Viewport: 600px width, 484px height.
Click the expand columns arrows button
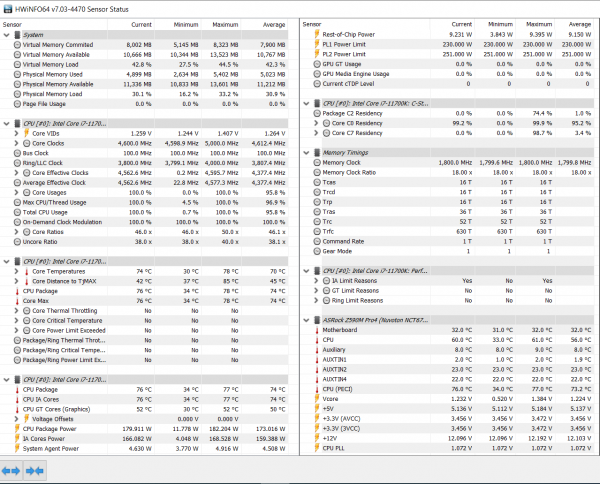point(11,471)
